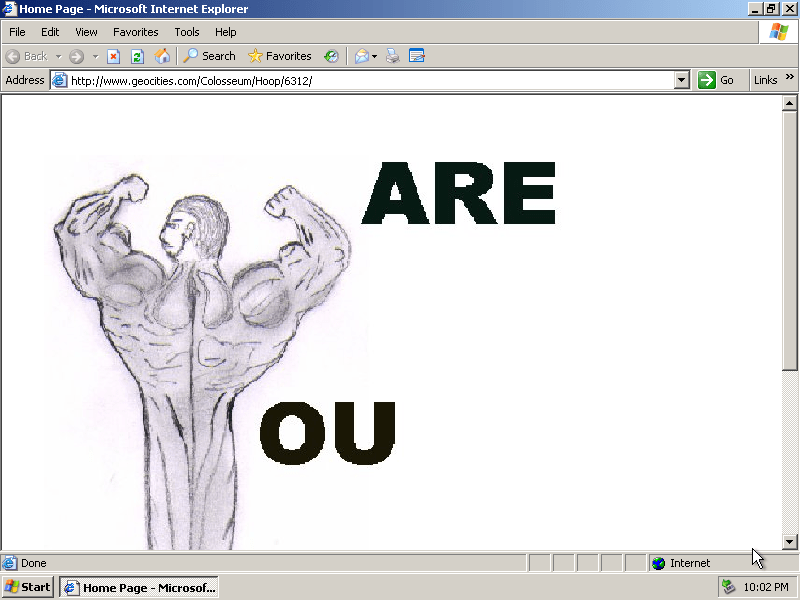Click the Edit page icon
This screenshot has width=800, height=600.
tap(417, 56)
